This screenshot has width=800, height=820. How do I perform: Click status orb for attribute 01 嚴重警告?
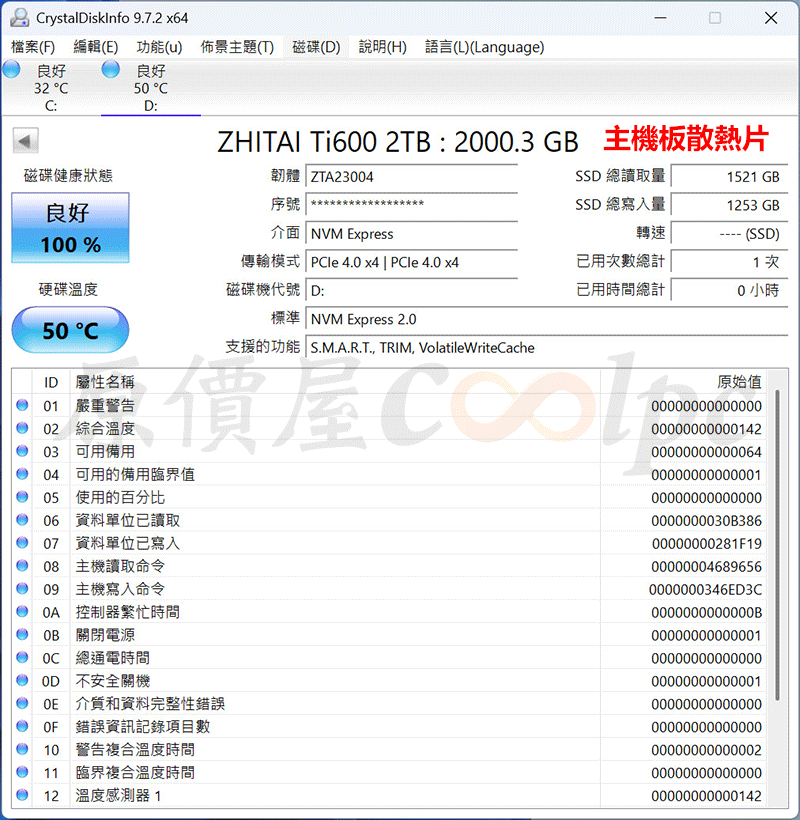pyautogui.click(x=22, y=406)
